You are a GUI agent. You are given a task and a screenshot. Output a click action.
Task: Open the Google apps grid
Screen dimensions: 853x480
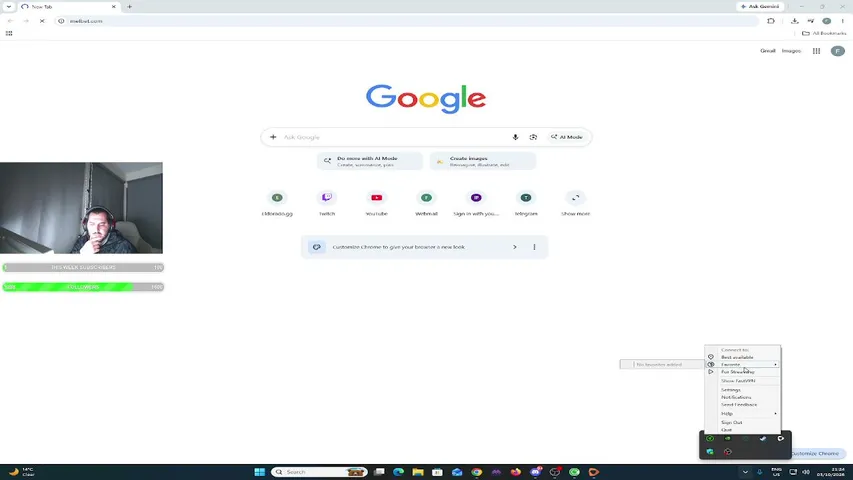817,51
